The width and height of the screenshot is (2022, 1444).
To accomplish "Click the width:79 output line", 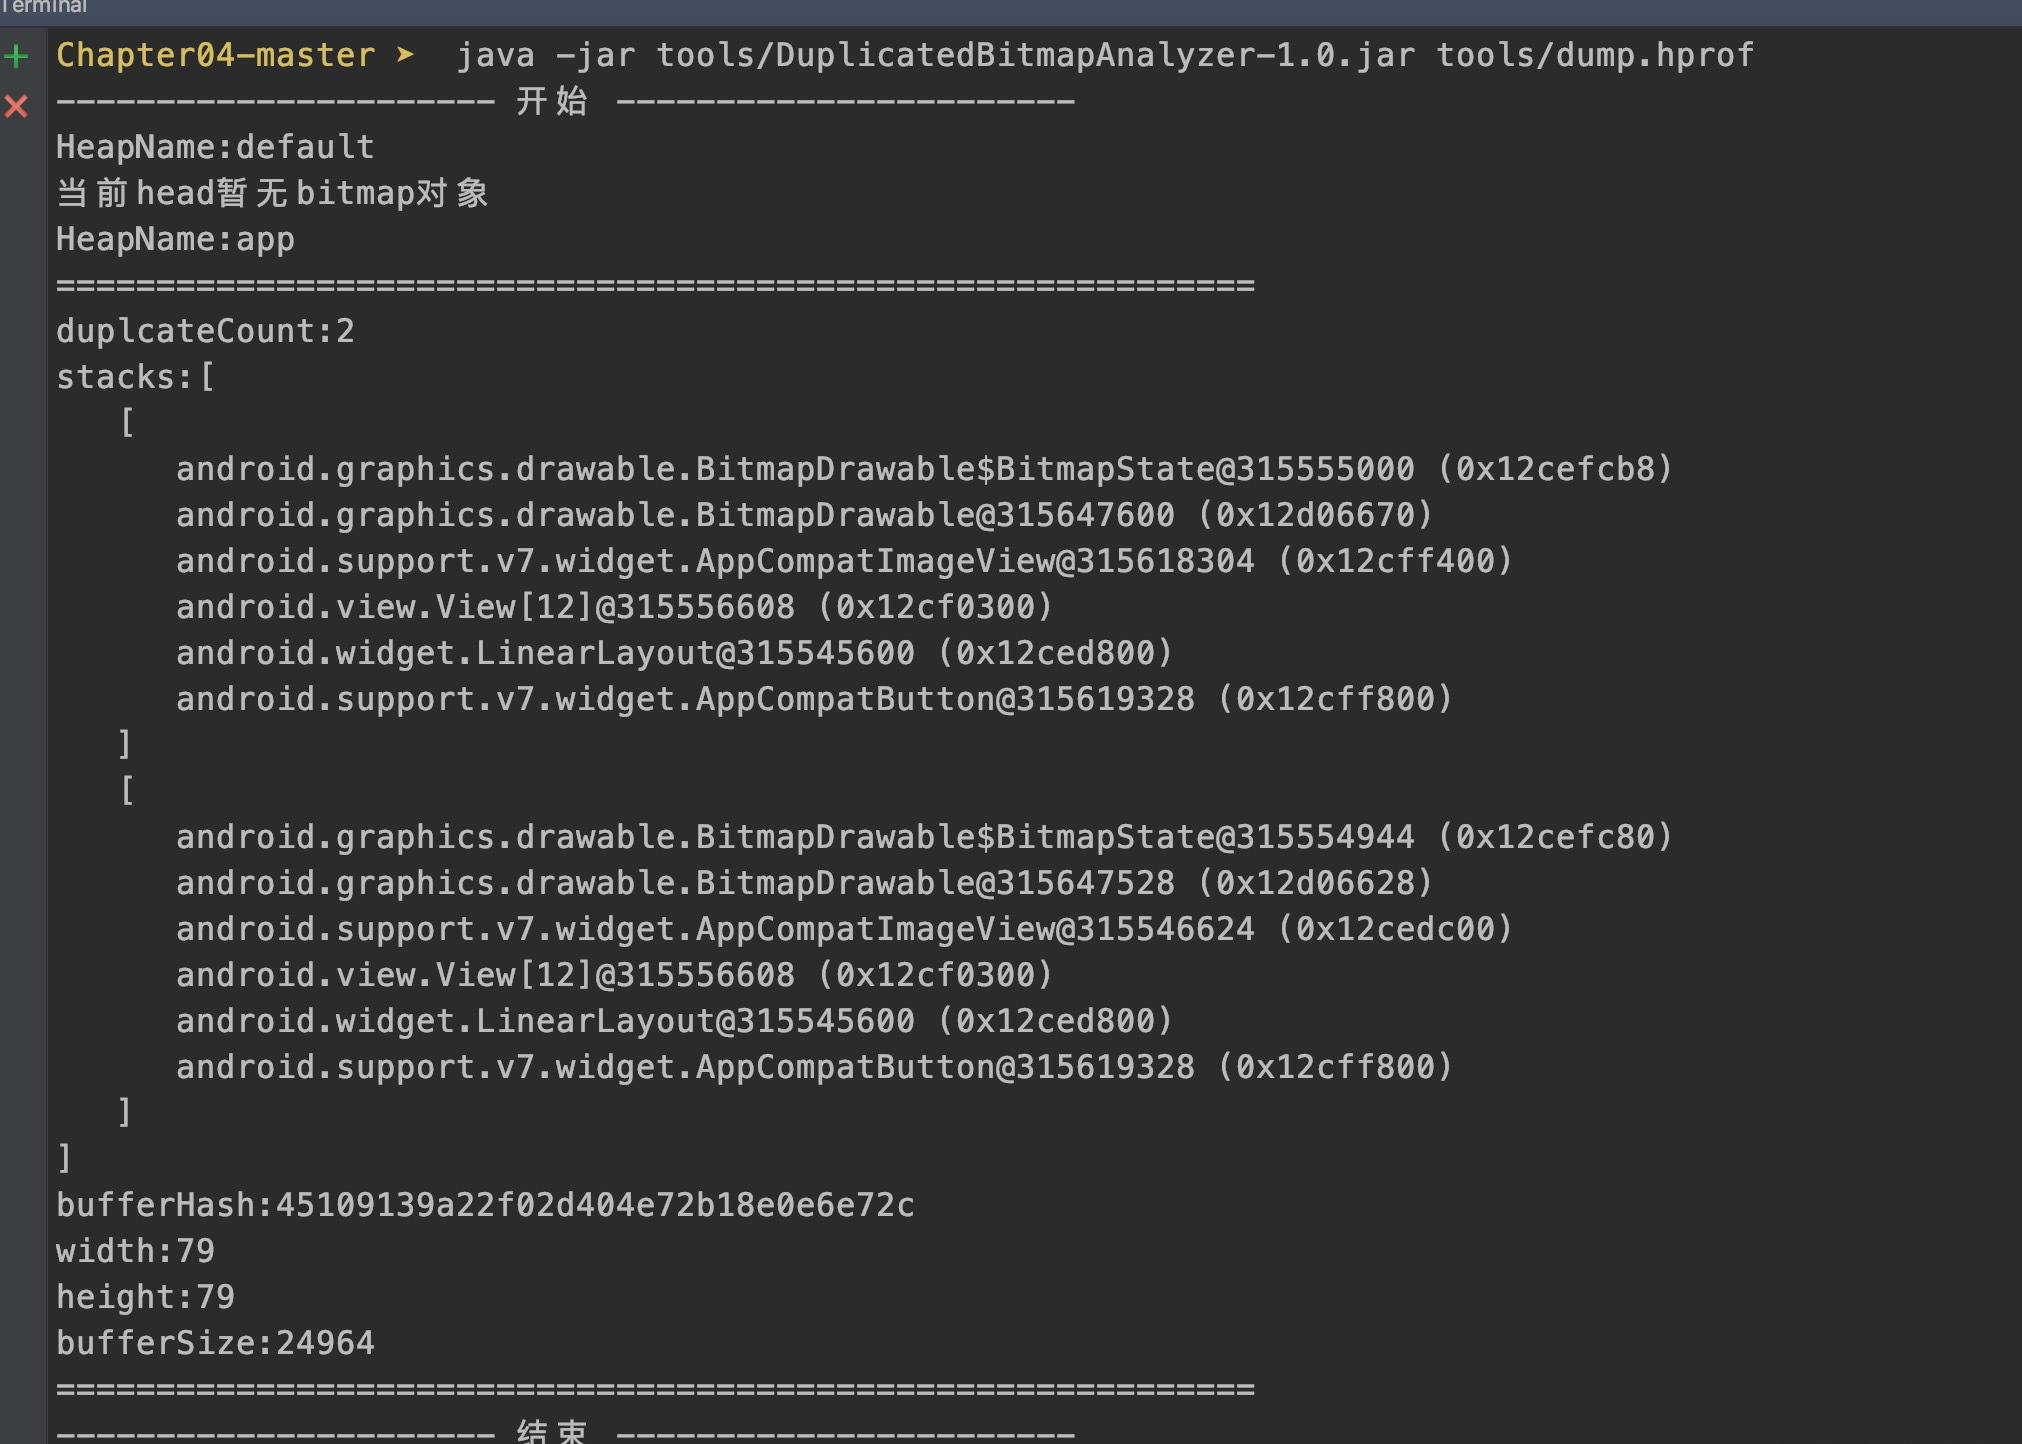I will point(135,1252).
